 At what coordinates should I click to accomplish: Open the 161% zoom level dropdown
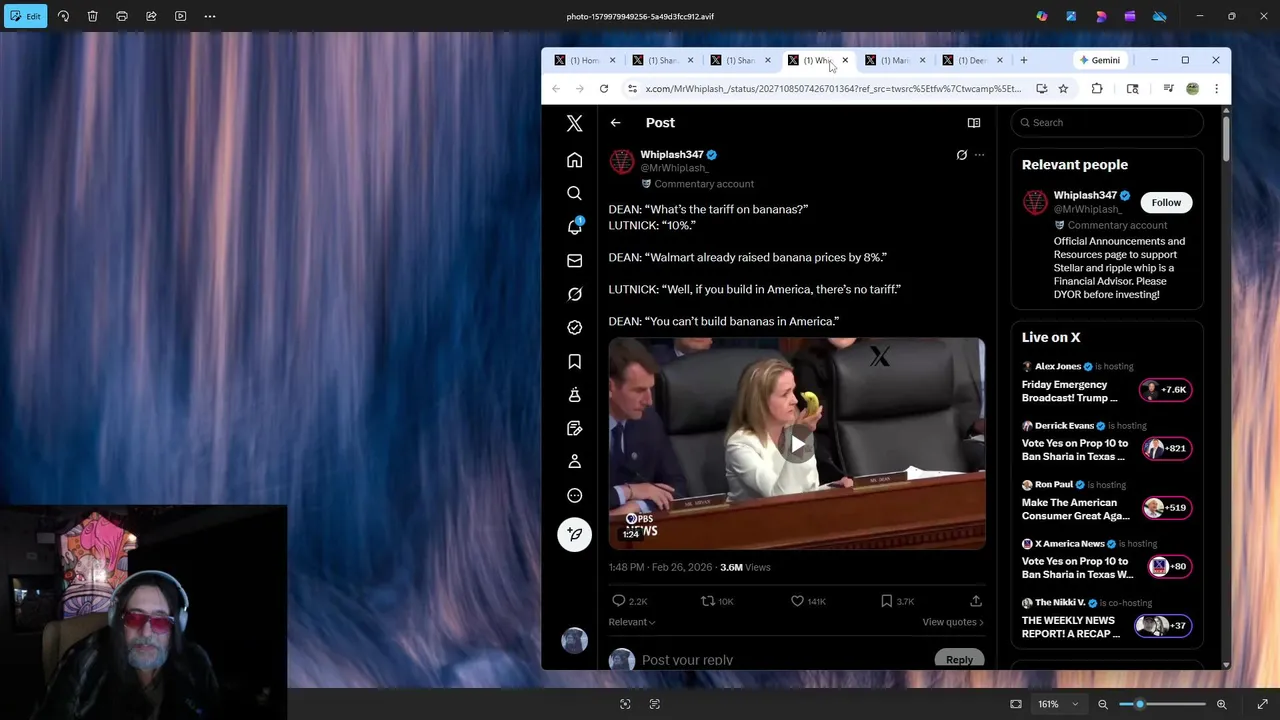tap(1058, 704)
